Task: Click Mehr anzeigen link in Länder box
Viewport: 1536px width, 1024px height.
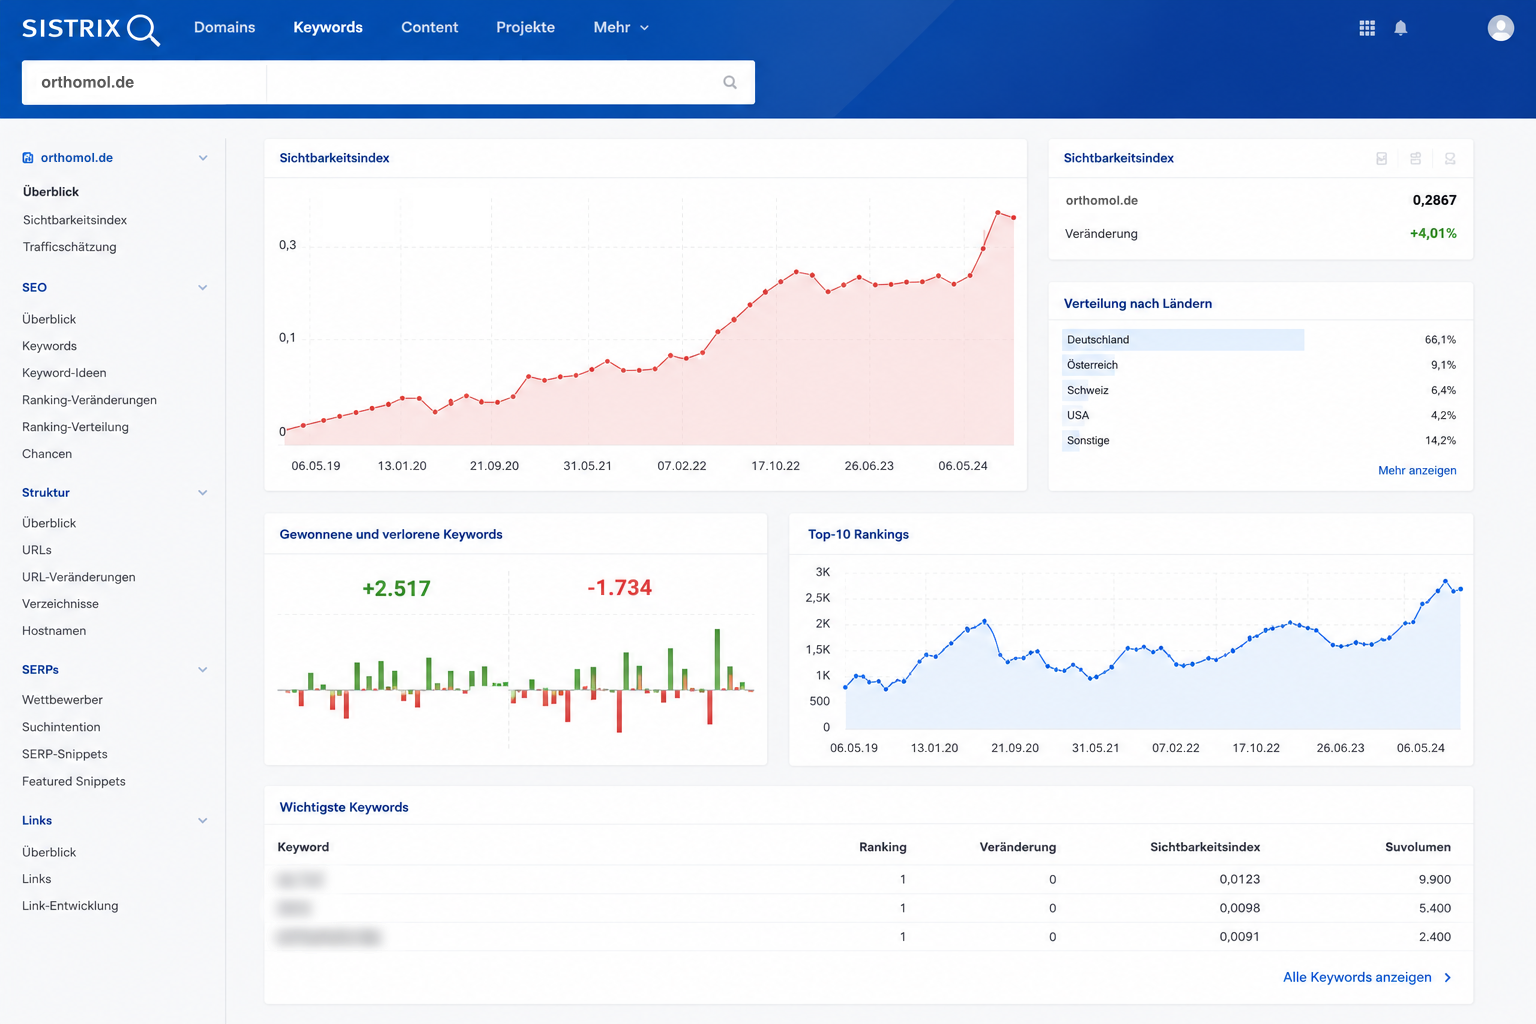Action: (1417, 470)
